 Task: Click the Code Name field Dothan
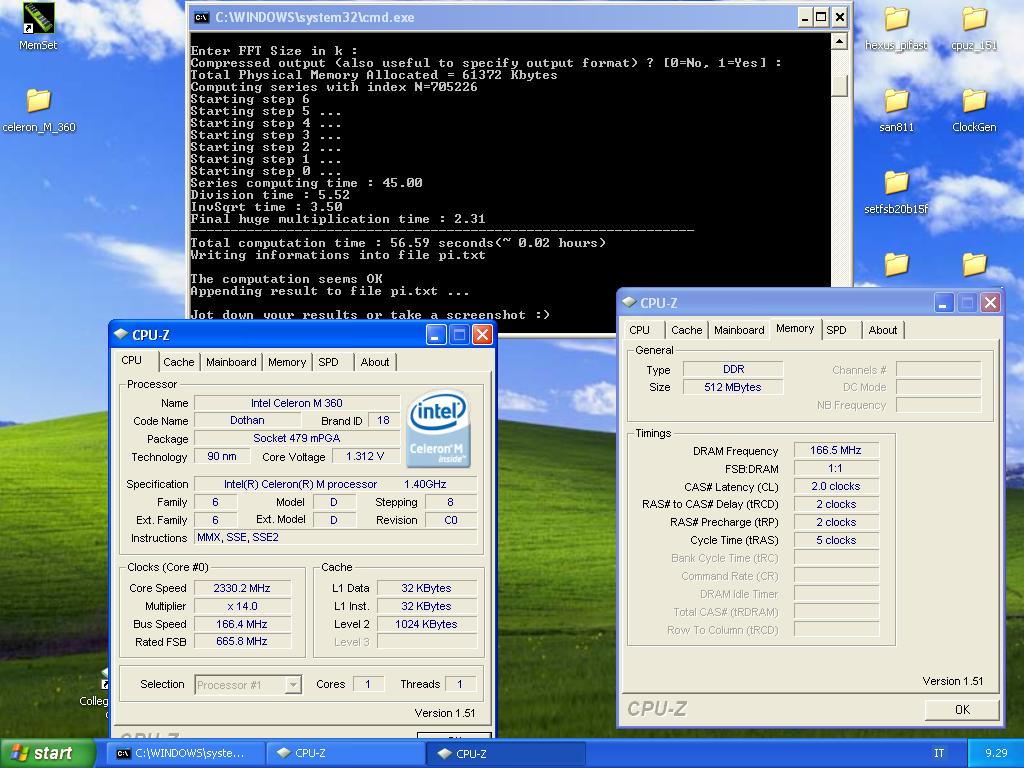pyautogui.click(x=248, y=421)
